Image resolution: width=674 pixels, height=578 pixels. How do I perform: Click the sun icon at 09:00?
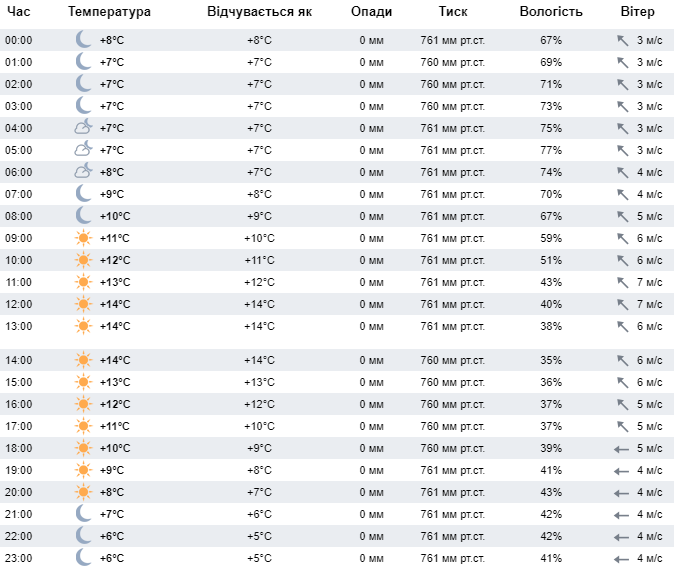[83, 238]
